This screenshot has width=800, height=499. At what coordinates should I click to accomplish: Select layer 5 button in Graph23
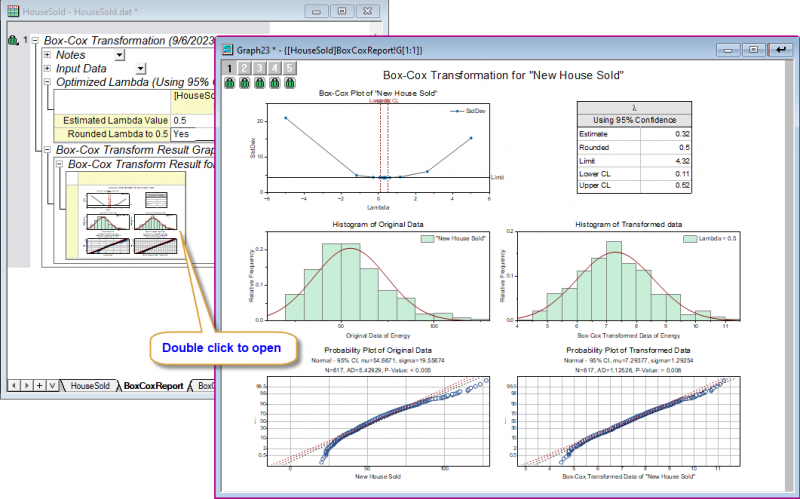(x=289, y=68)
